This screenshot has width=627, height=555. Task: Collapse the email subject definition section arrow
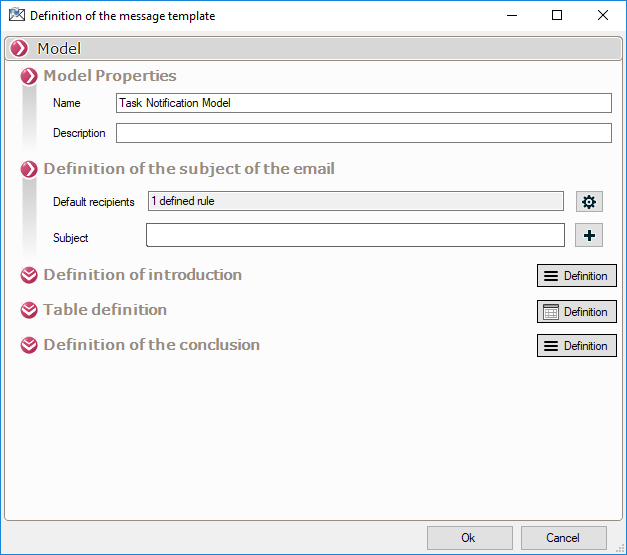point(29,169)
